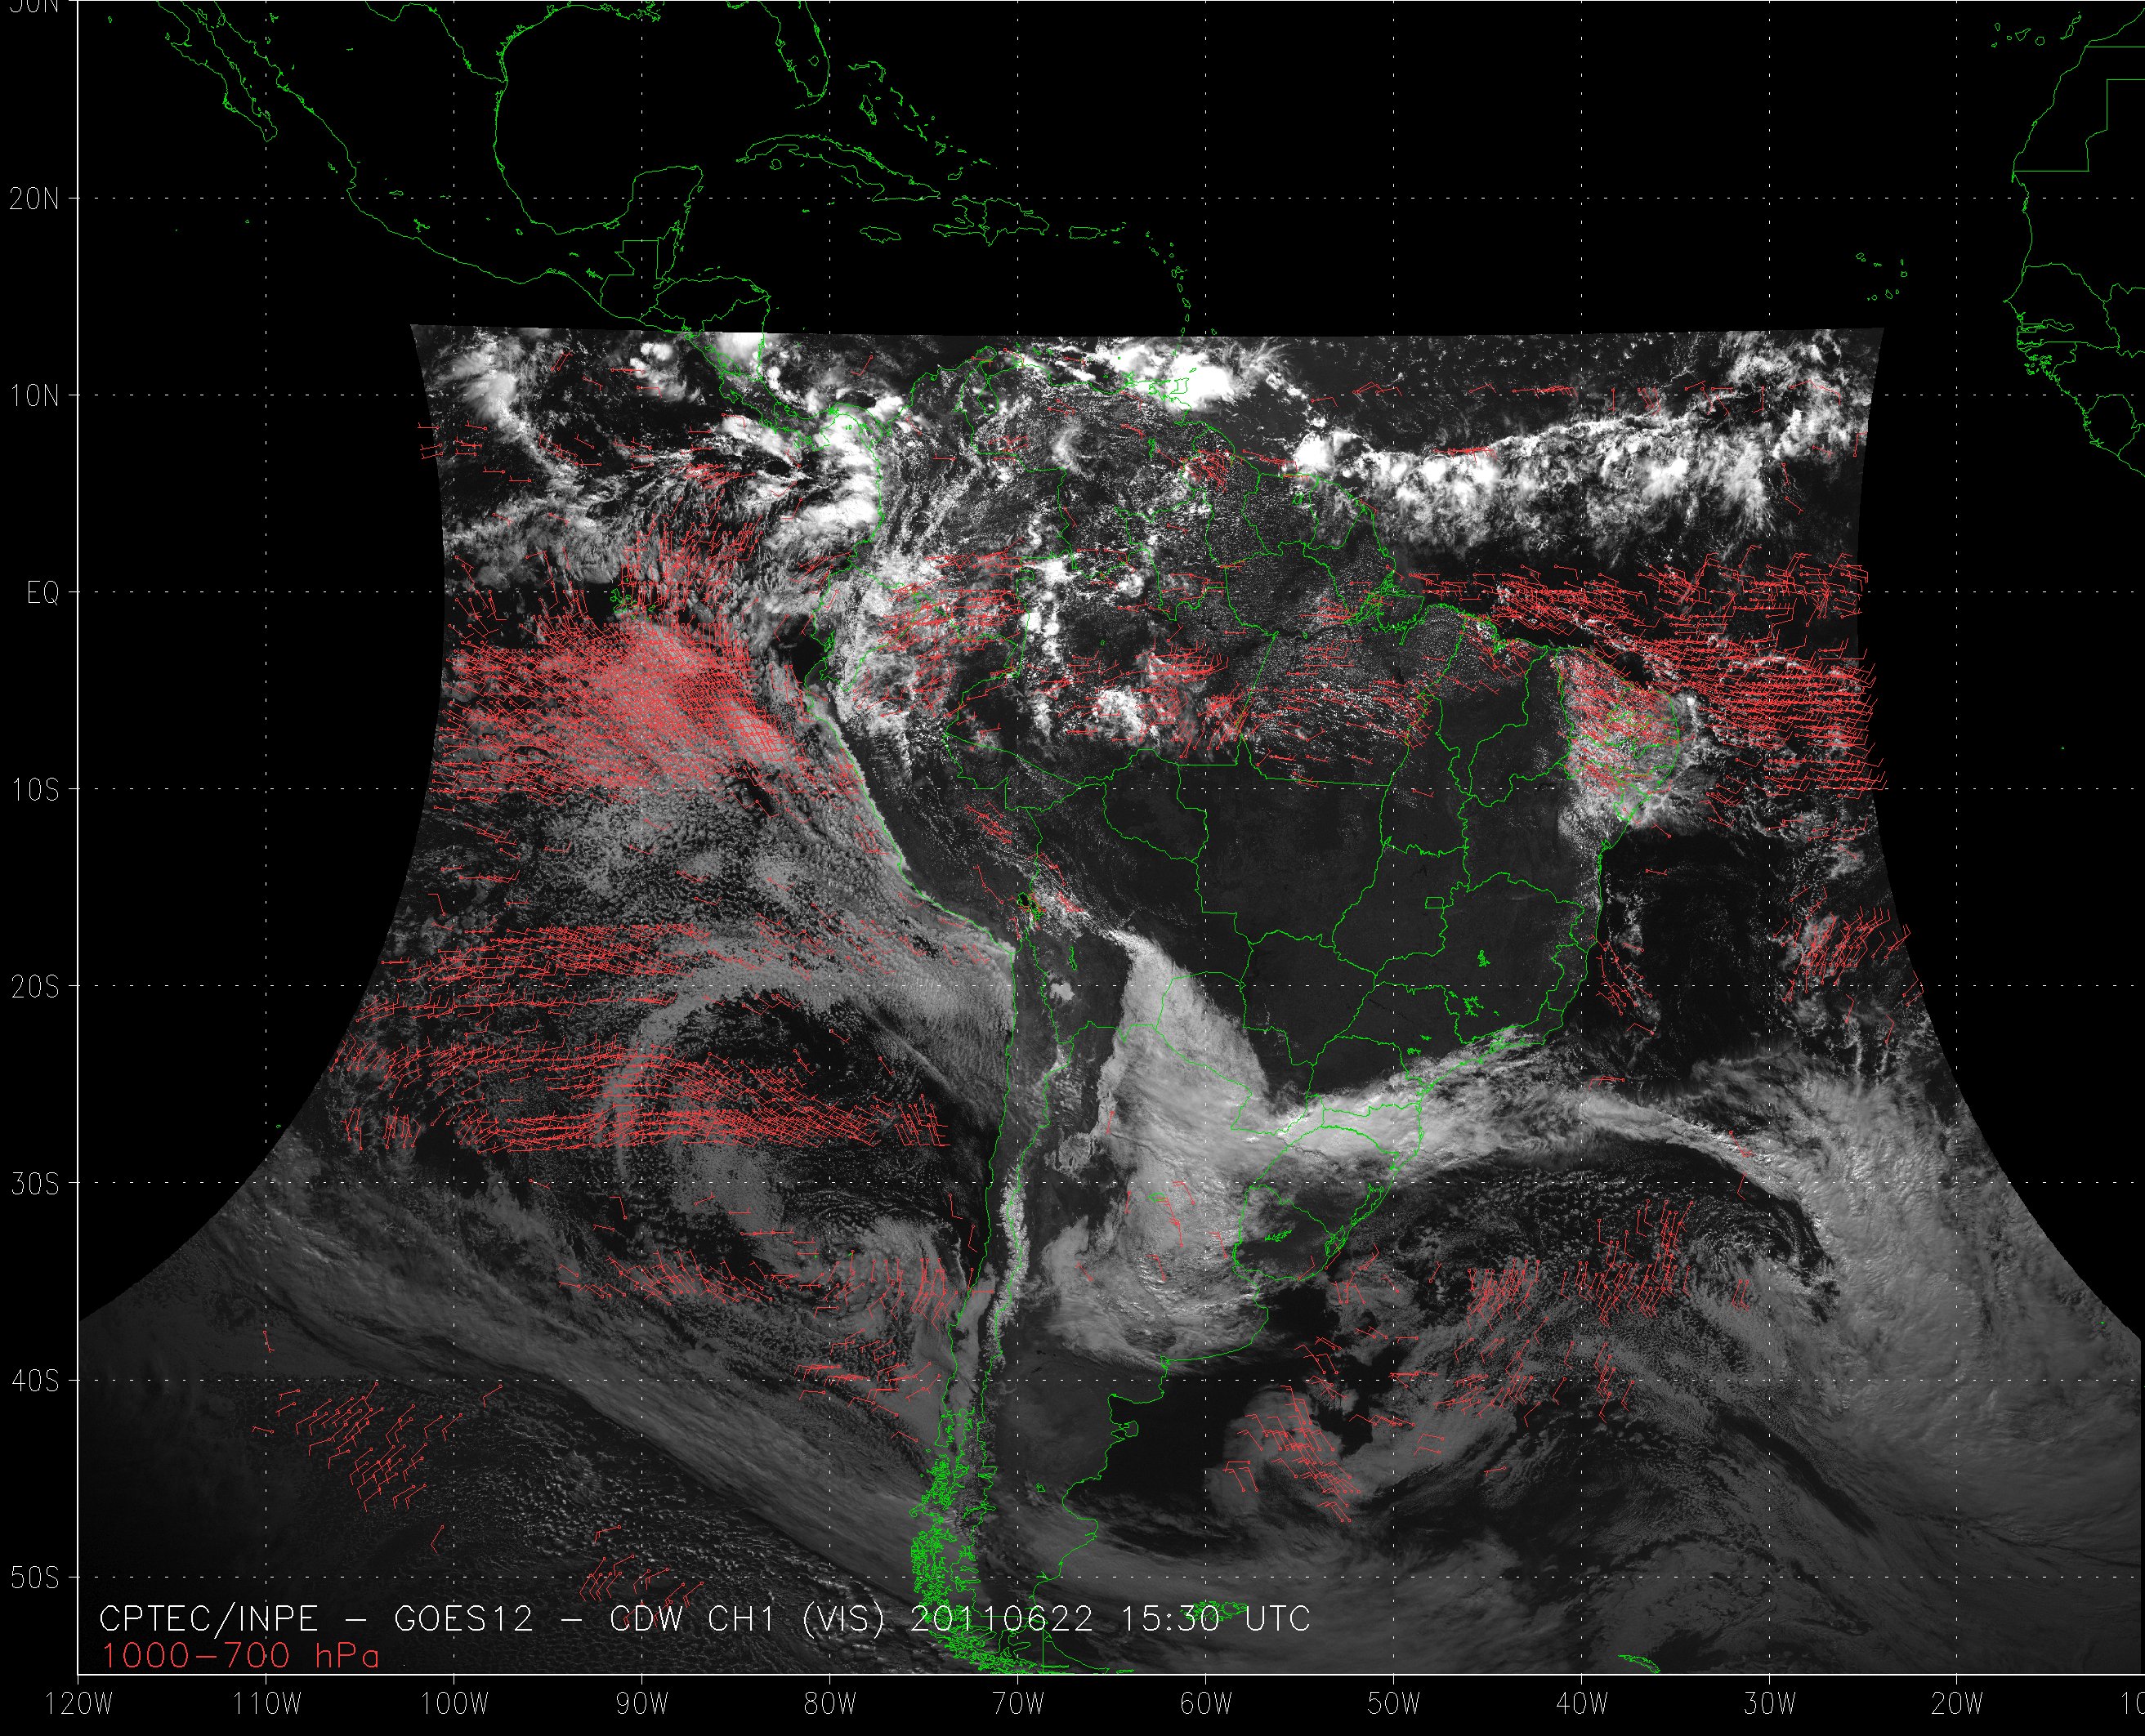
Task: Click the 20S latitude label
Action: (35, 987)
